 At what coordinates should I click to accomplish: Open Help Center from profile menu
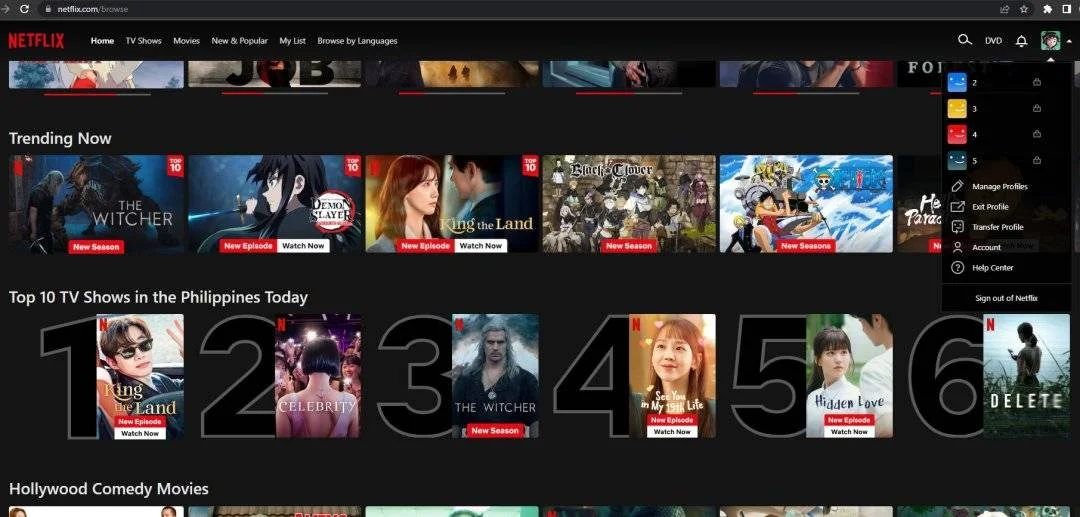point(993,268)
